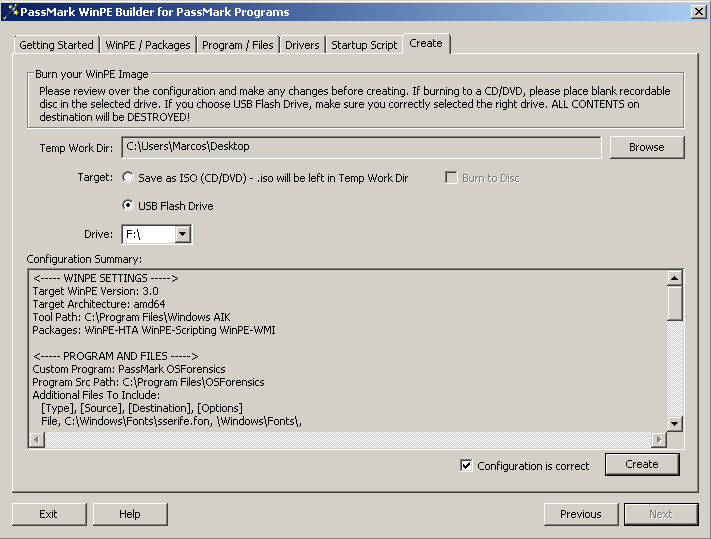This screenshot has height=539, width=711.
Task: Open Help from the bottom bar
Action: click(130, 514)
